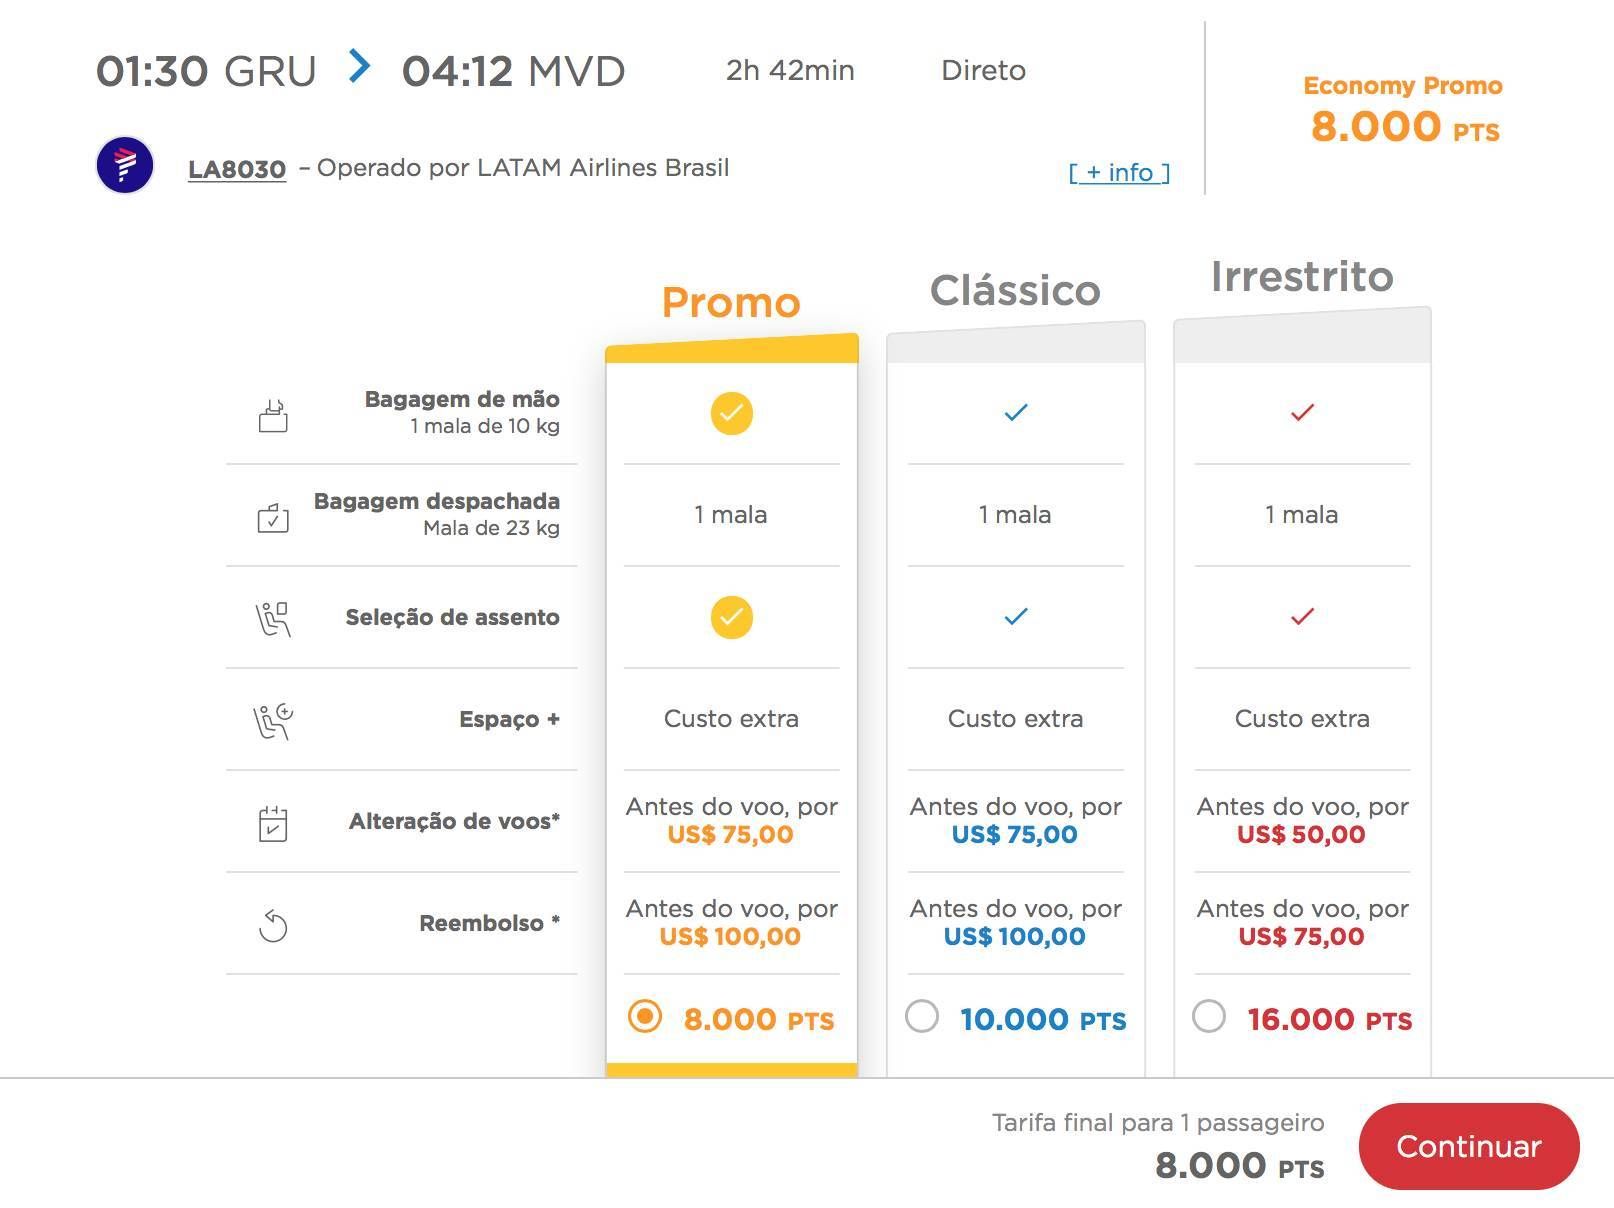
Task: Click the Irrestrito US$ 50,00 change fee
Action: pyautogui.click(x=1301, y=835)
